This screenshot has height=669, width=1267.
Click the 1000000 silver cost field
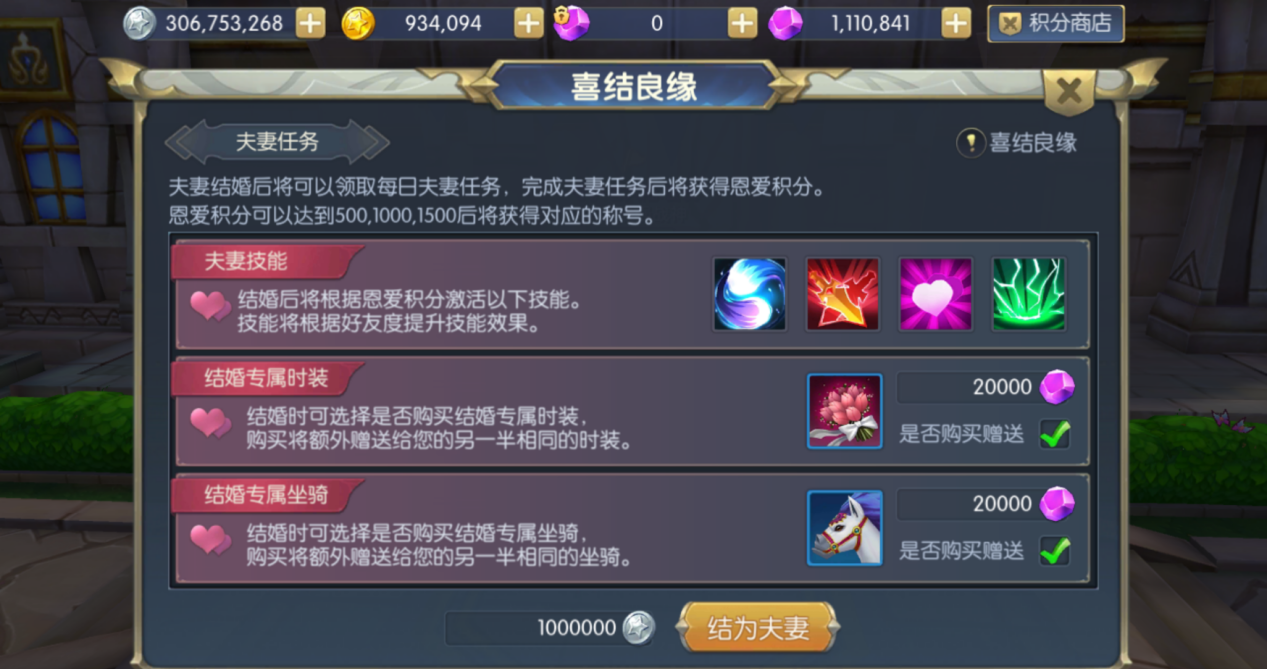click(x=550, y=628)
